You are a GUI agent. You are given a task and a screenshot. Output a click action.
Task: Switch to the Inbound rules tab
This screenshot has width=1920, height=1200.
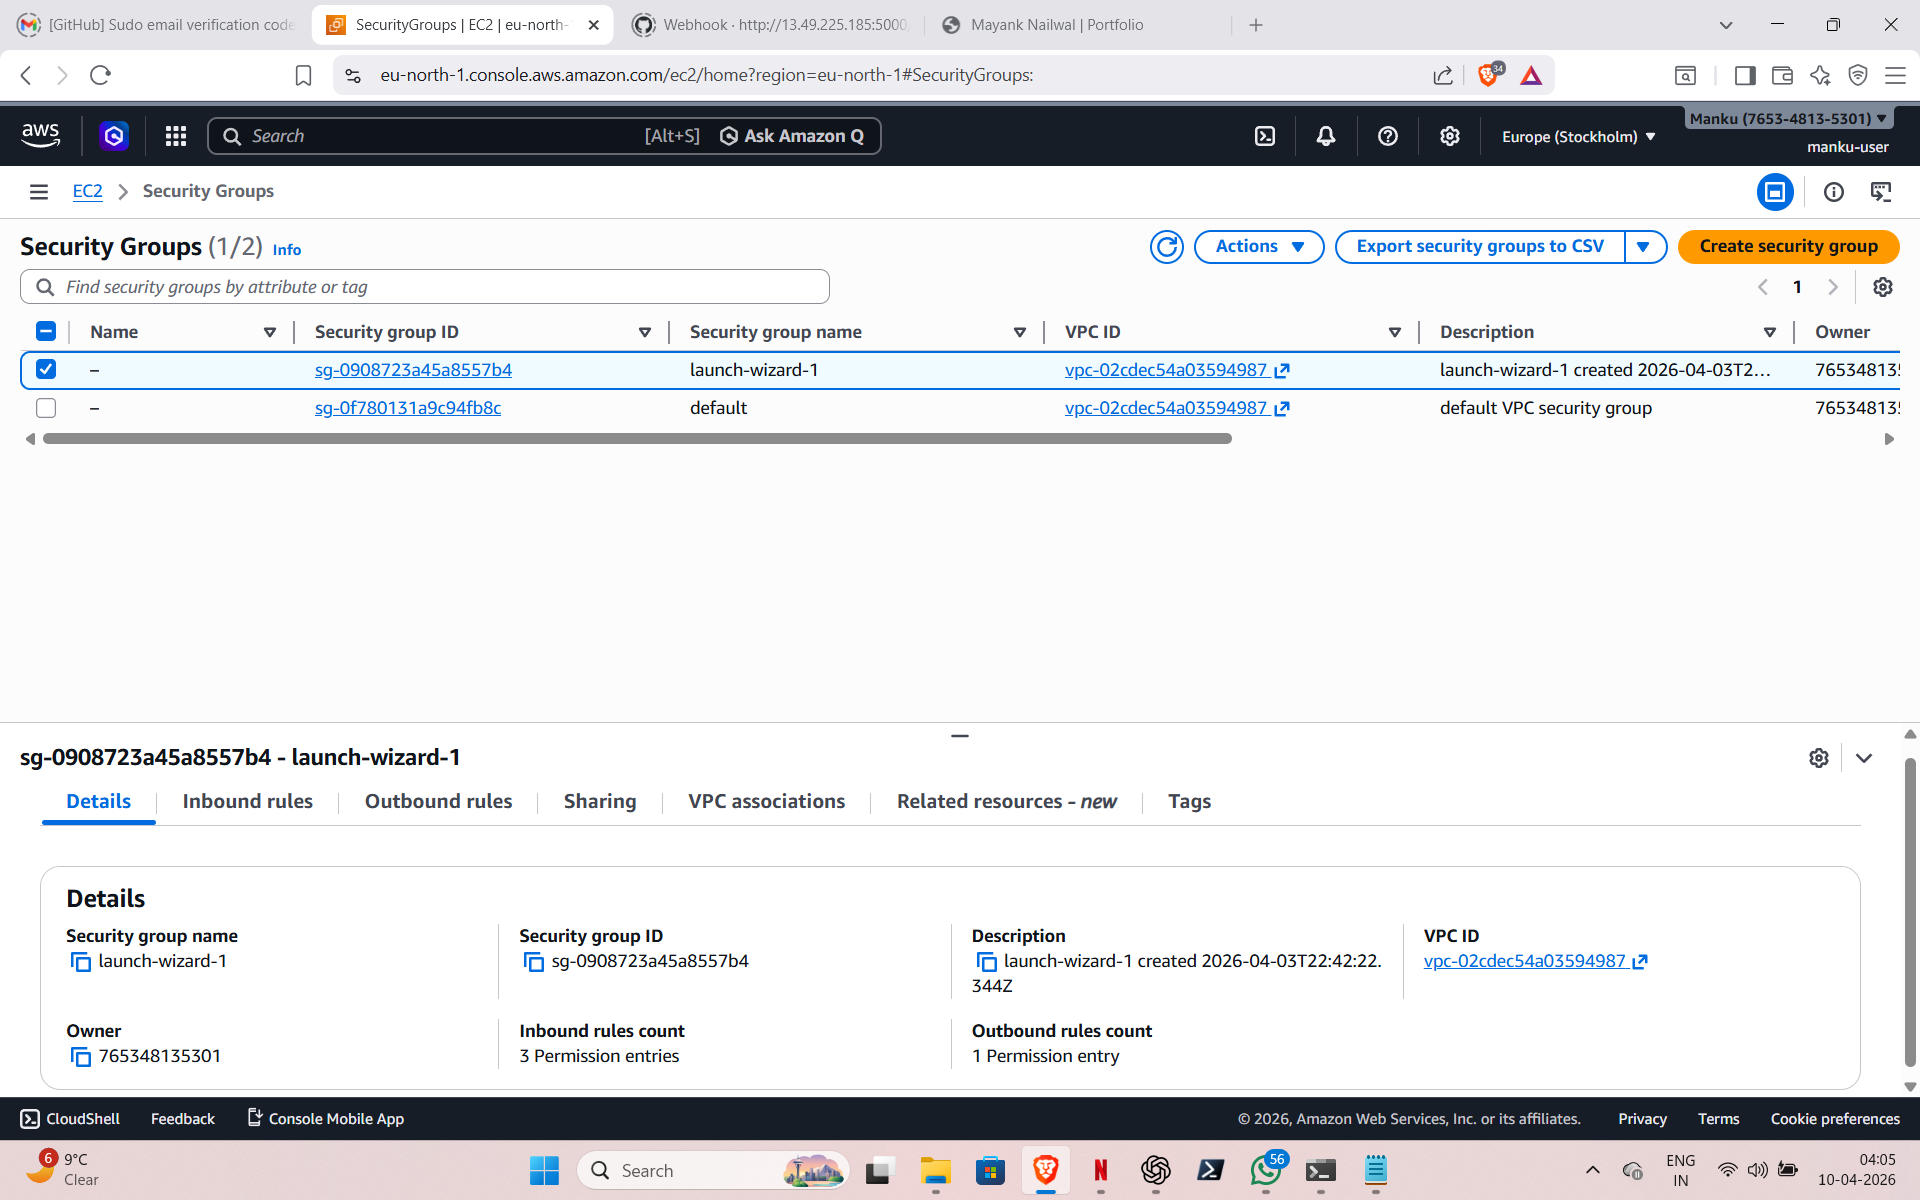(247, 801)
